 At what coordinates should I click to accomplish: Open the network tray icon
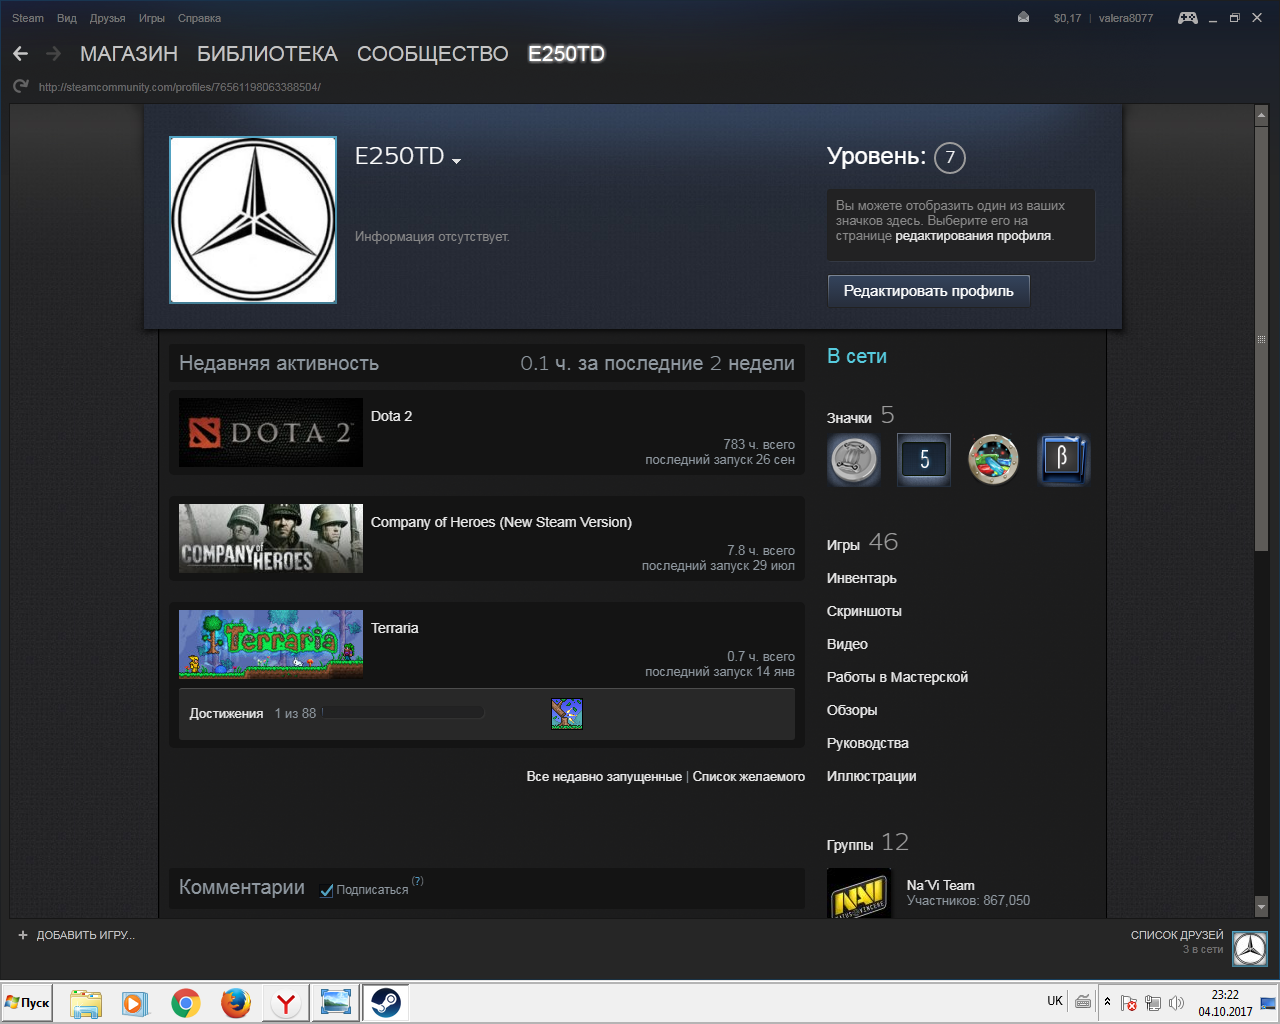[1153, 1003]
